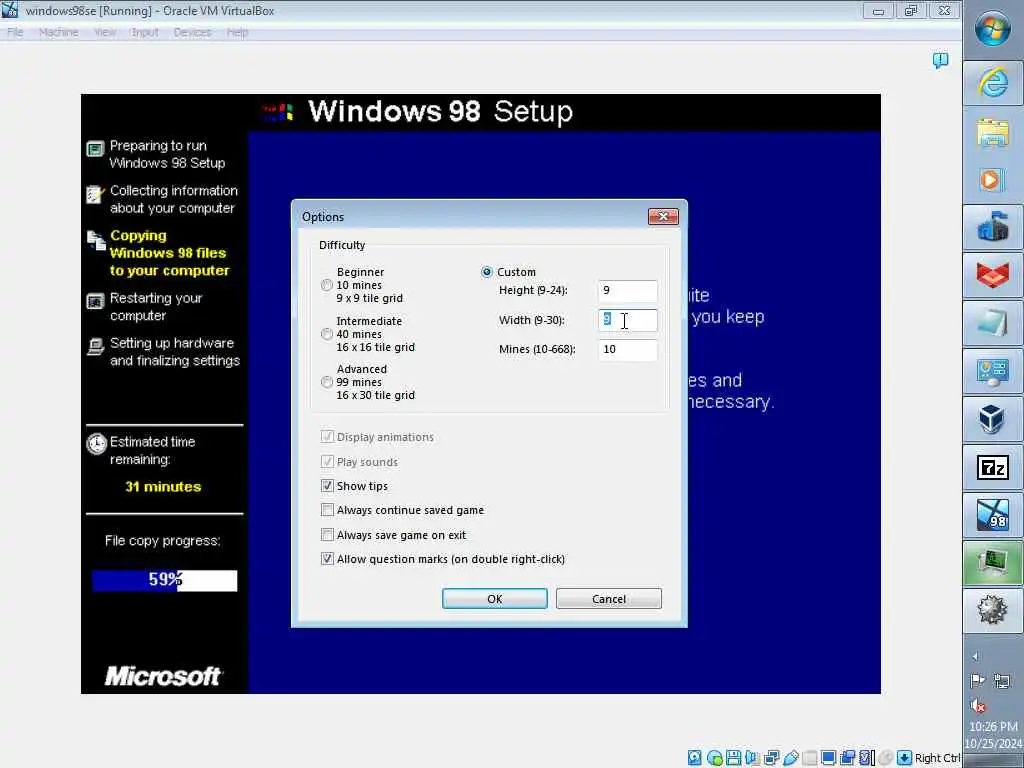Image resolution: width=1024 pixels, height=768 pixels.
Task: Click the Right Ctrl host key label
Action: 937,758
